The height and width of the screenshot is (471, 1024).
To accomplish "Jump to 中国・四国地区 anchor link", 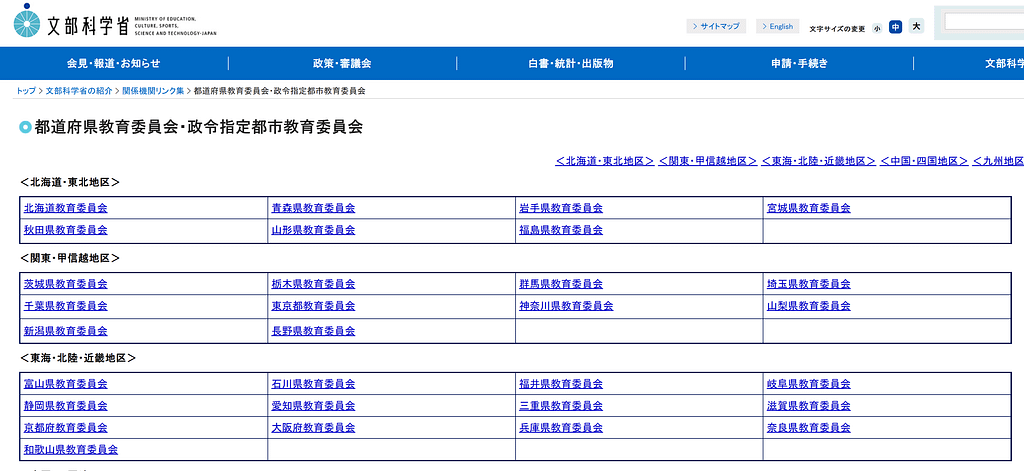I will pyautogui.click(x=924, y=160).
